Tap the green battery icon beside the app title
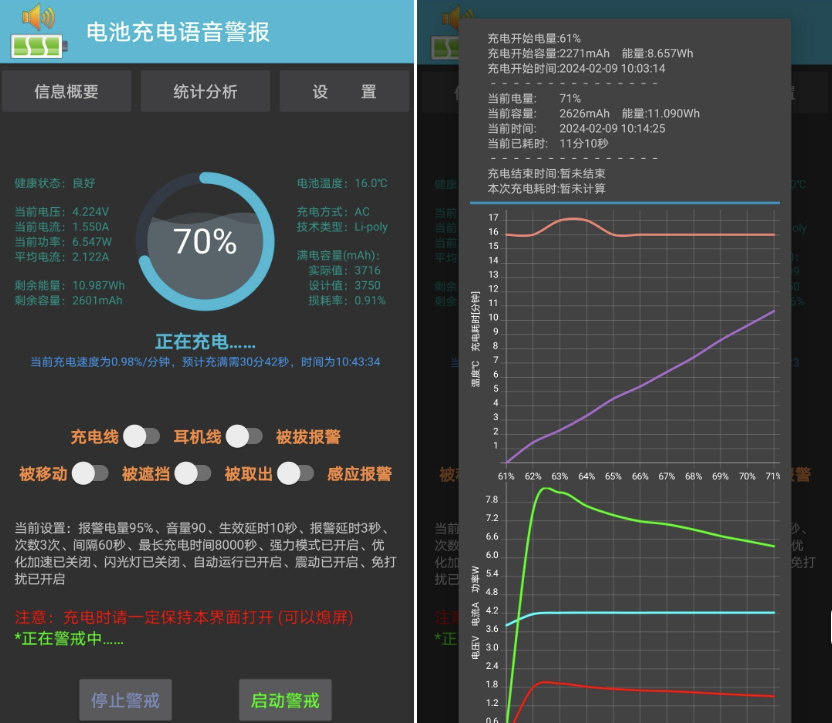832x723 pixels. (x=40, y=46)
